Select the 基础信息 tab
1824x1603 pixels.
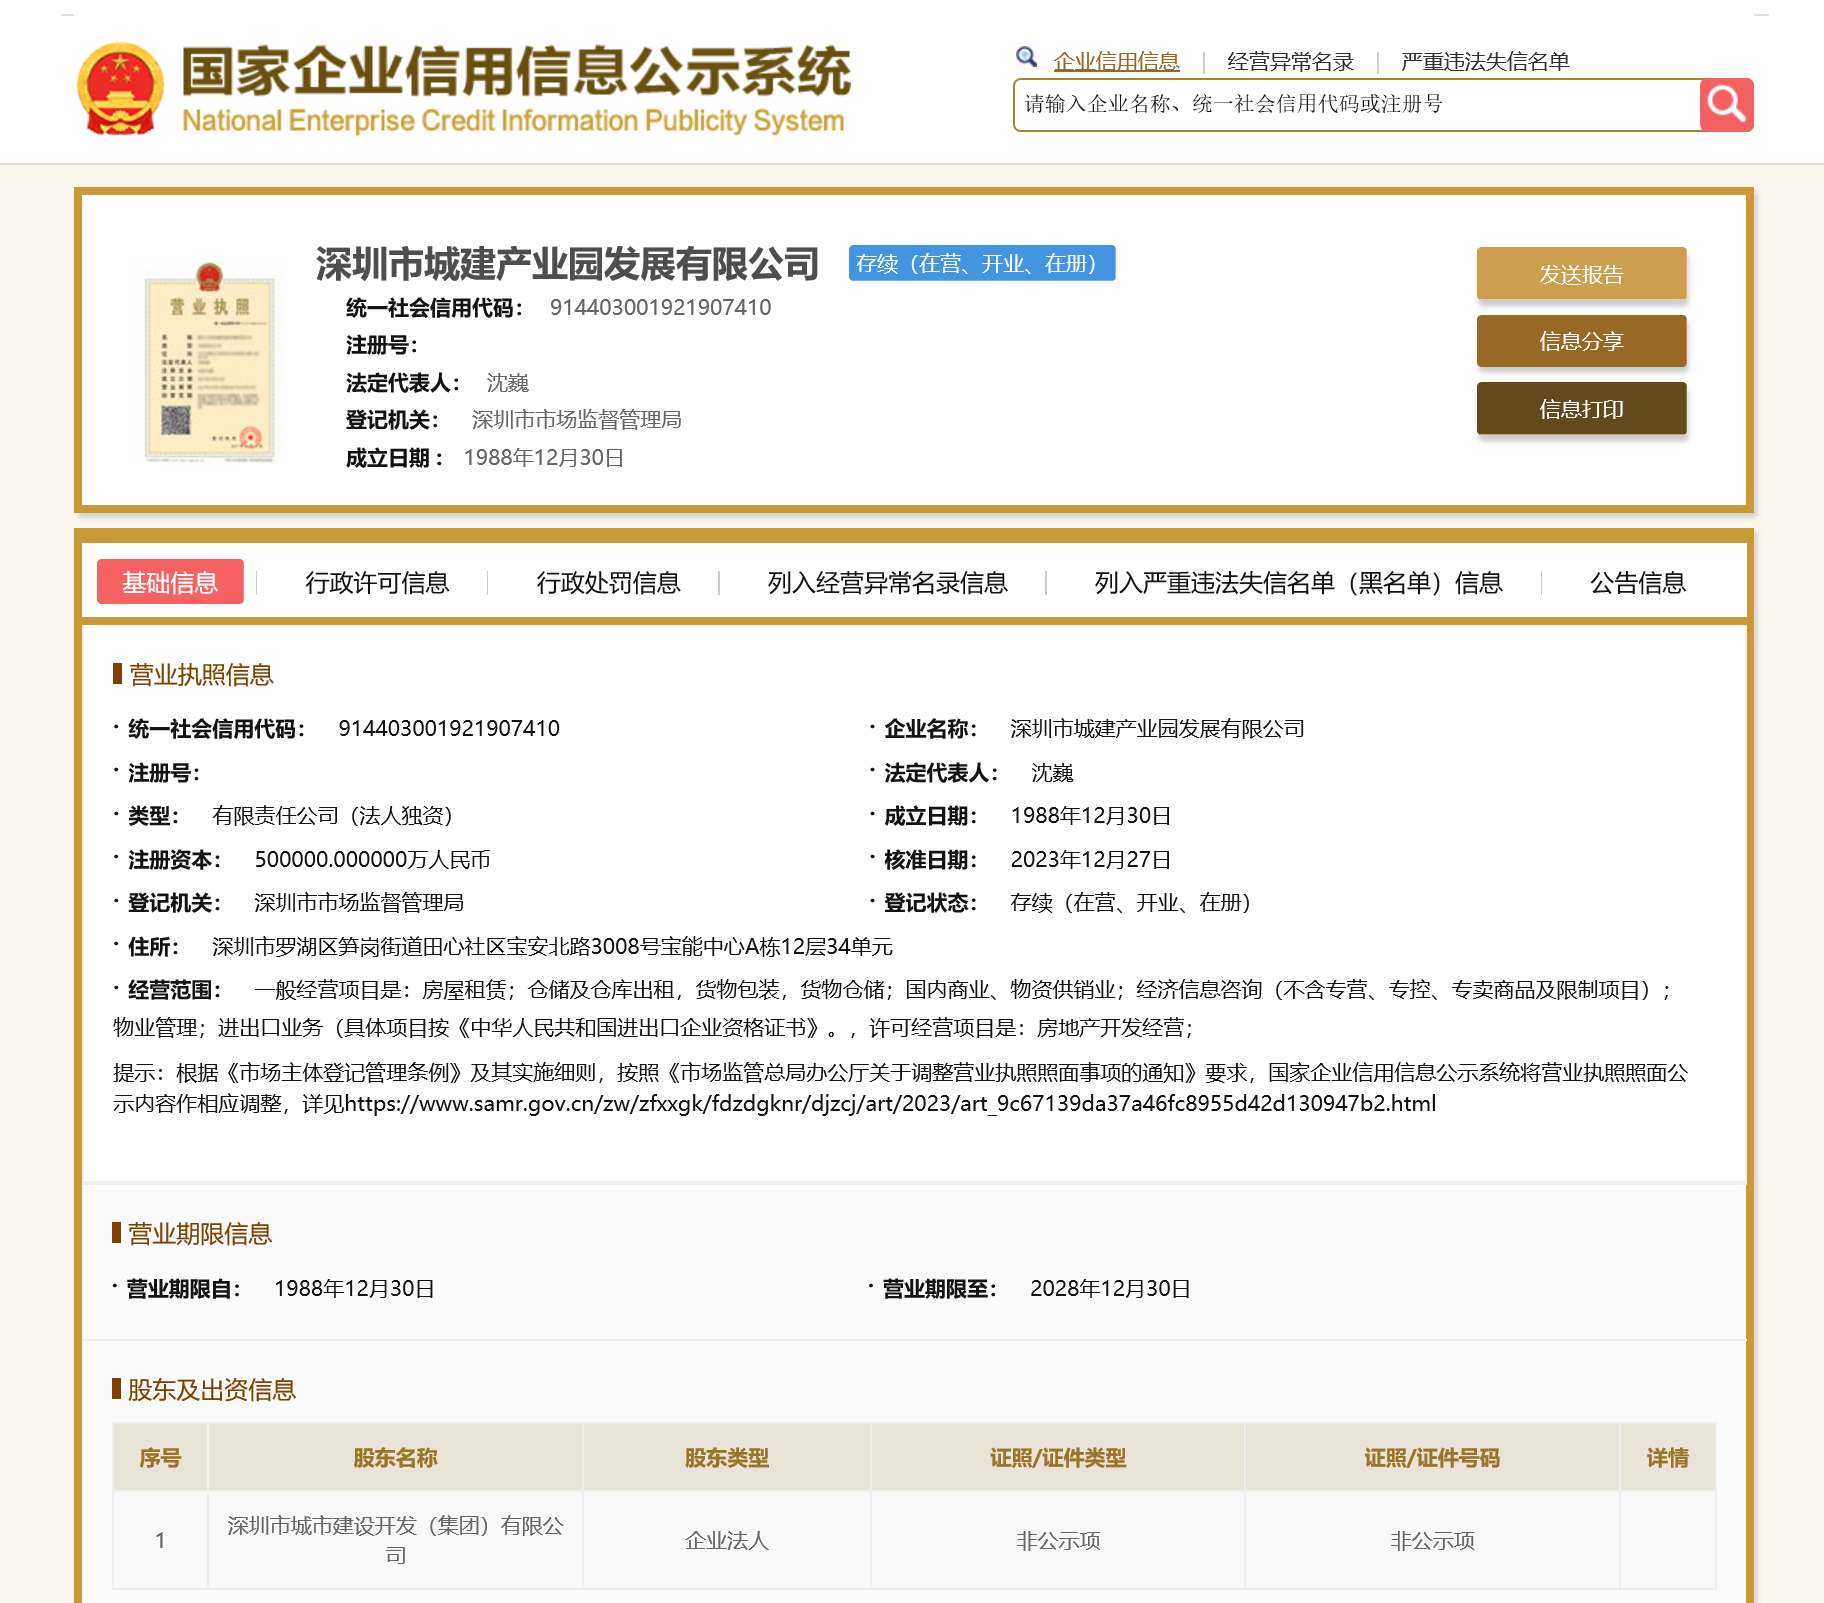click(170, 582)
